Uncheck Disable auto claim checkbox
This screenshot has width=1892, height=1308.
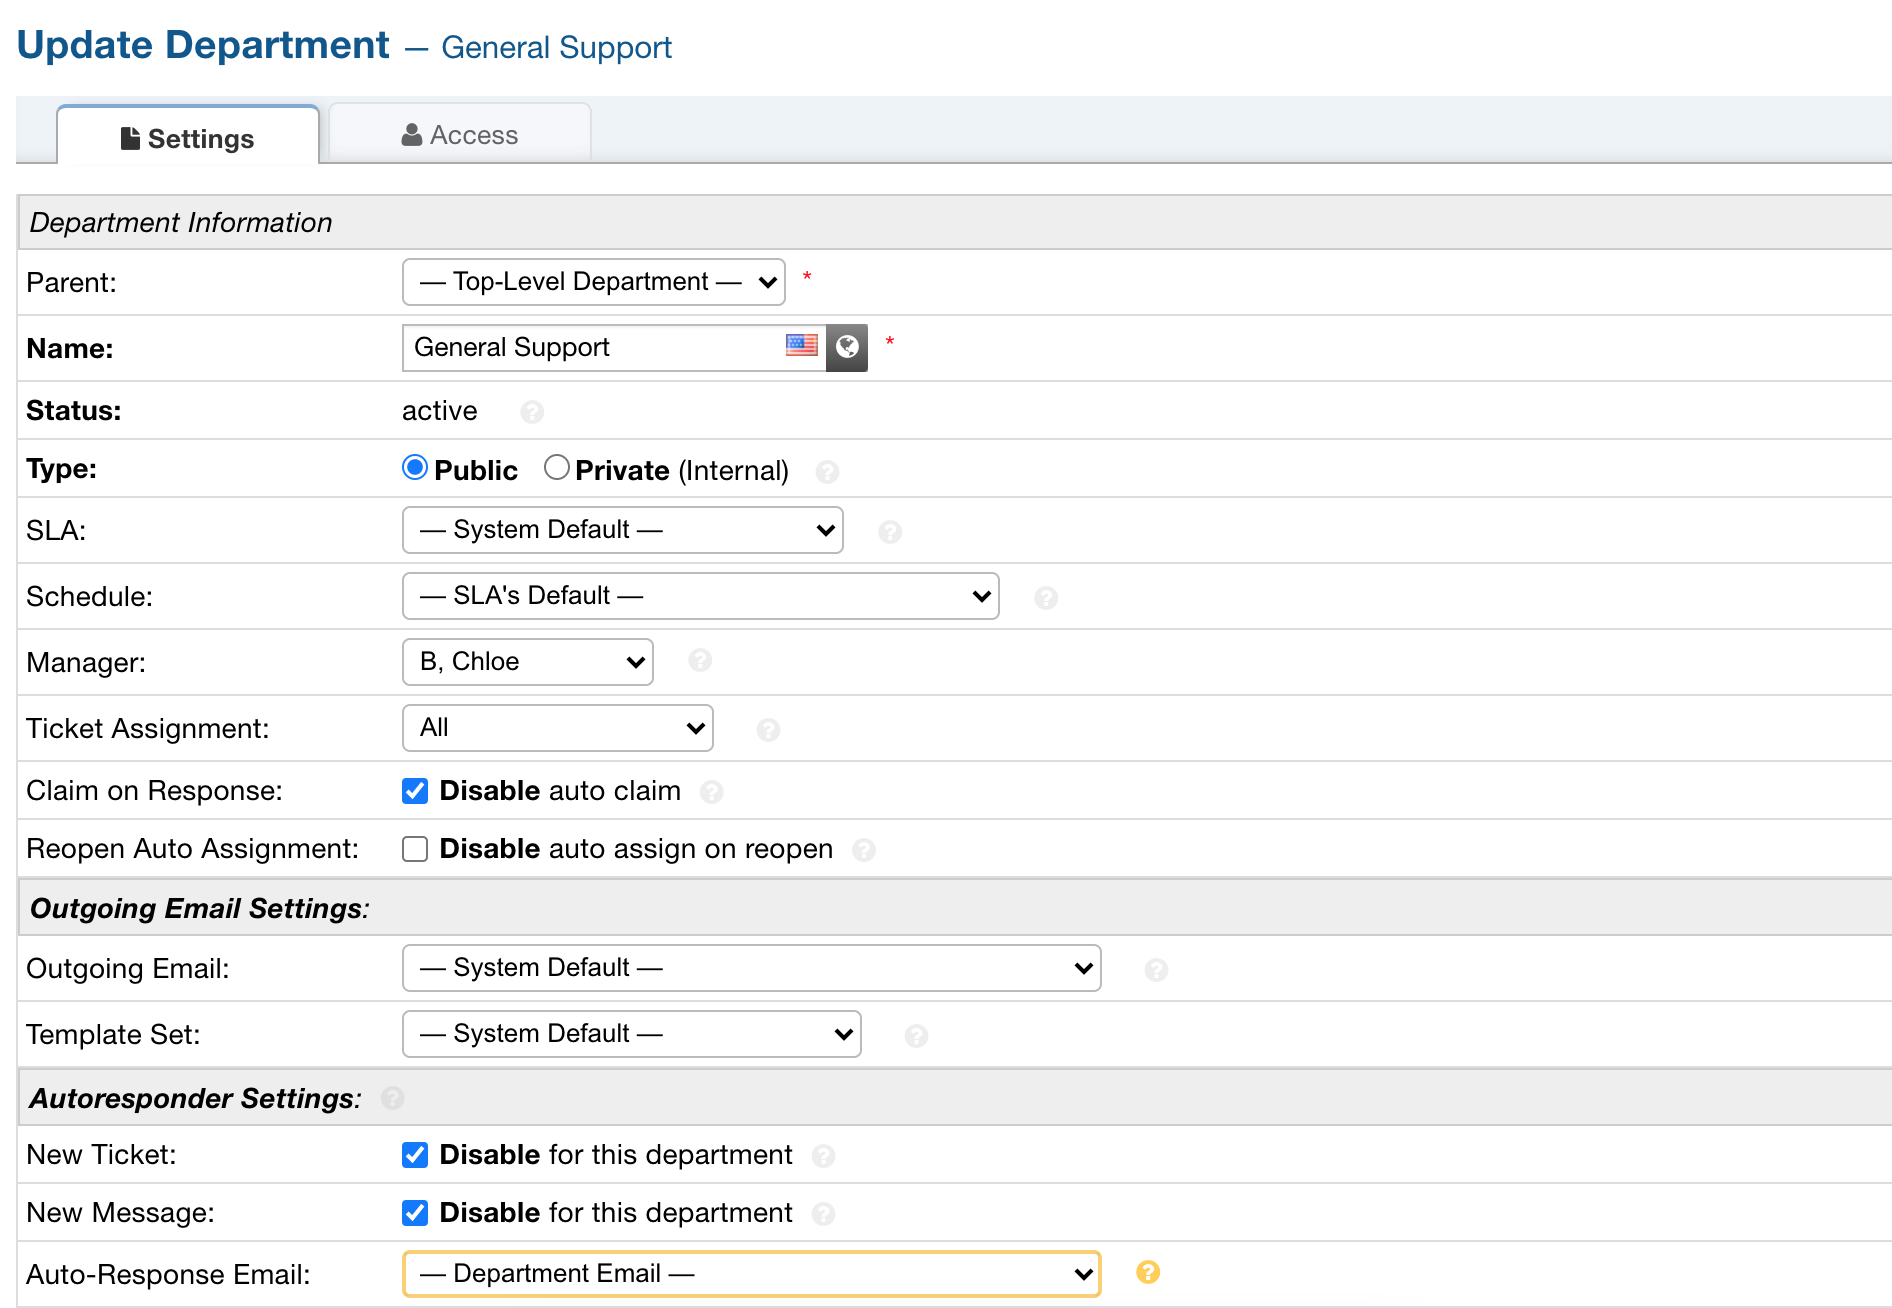coord(415,791)
